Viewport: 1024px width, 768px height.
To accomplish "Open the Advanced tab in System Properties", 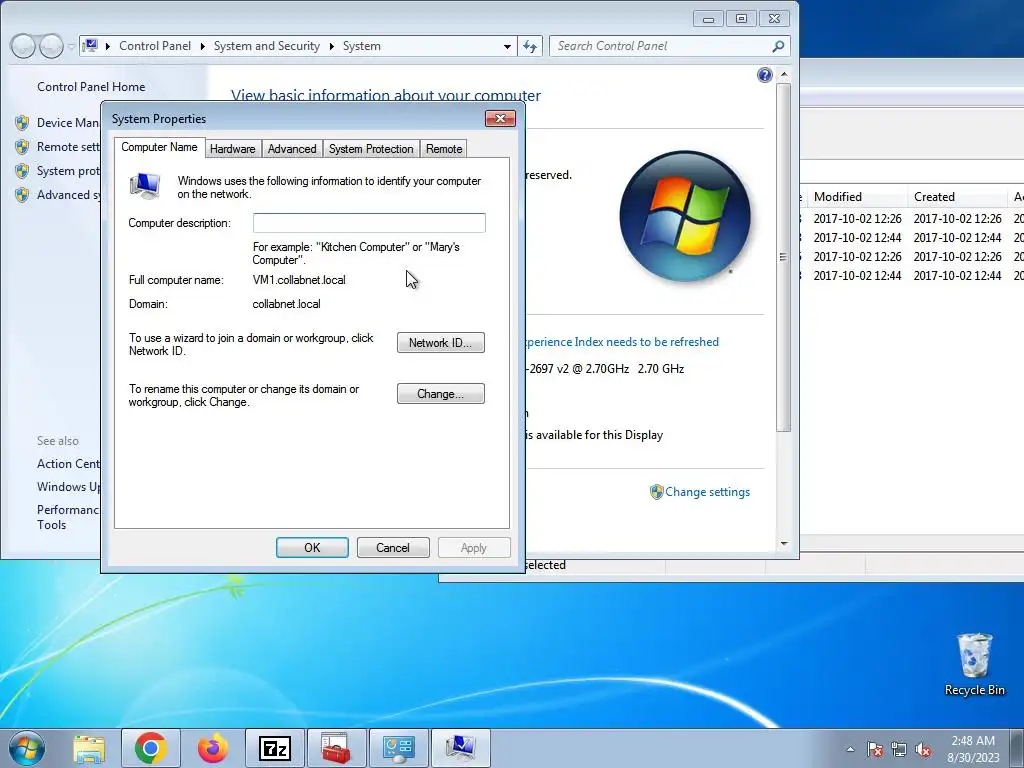I will pyautogui.click(x=292, y=149).
